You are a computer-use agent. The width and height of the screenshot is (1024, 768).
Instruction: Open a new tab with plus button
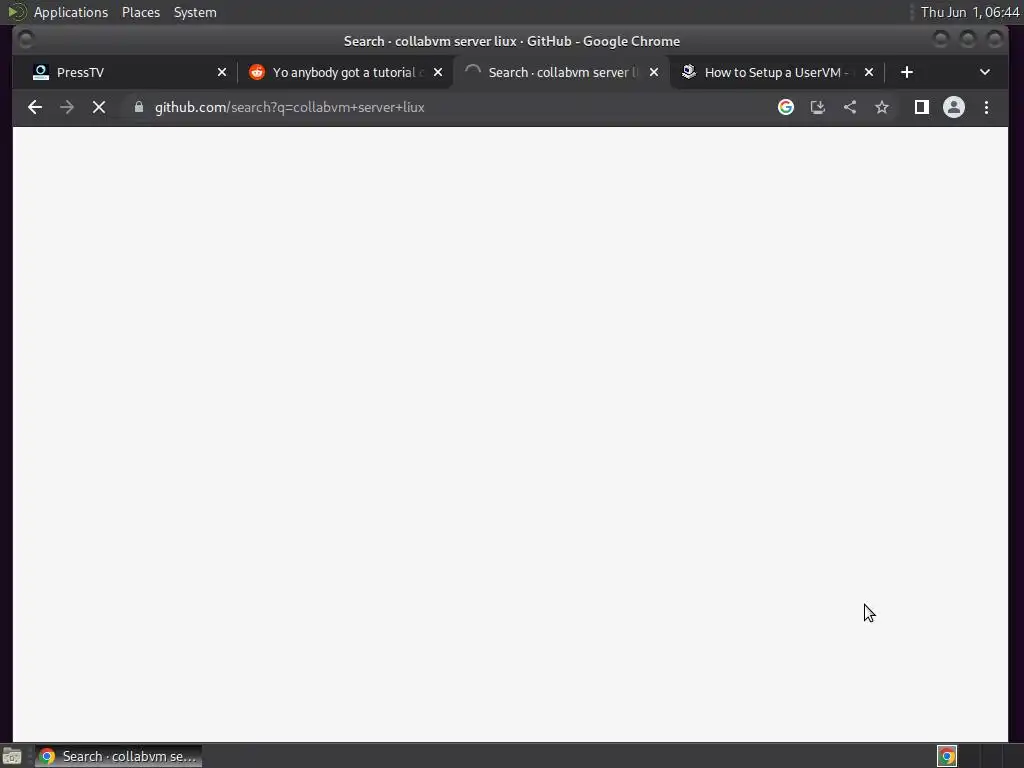coord(906,72)
